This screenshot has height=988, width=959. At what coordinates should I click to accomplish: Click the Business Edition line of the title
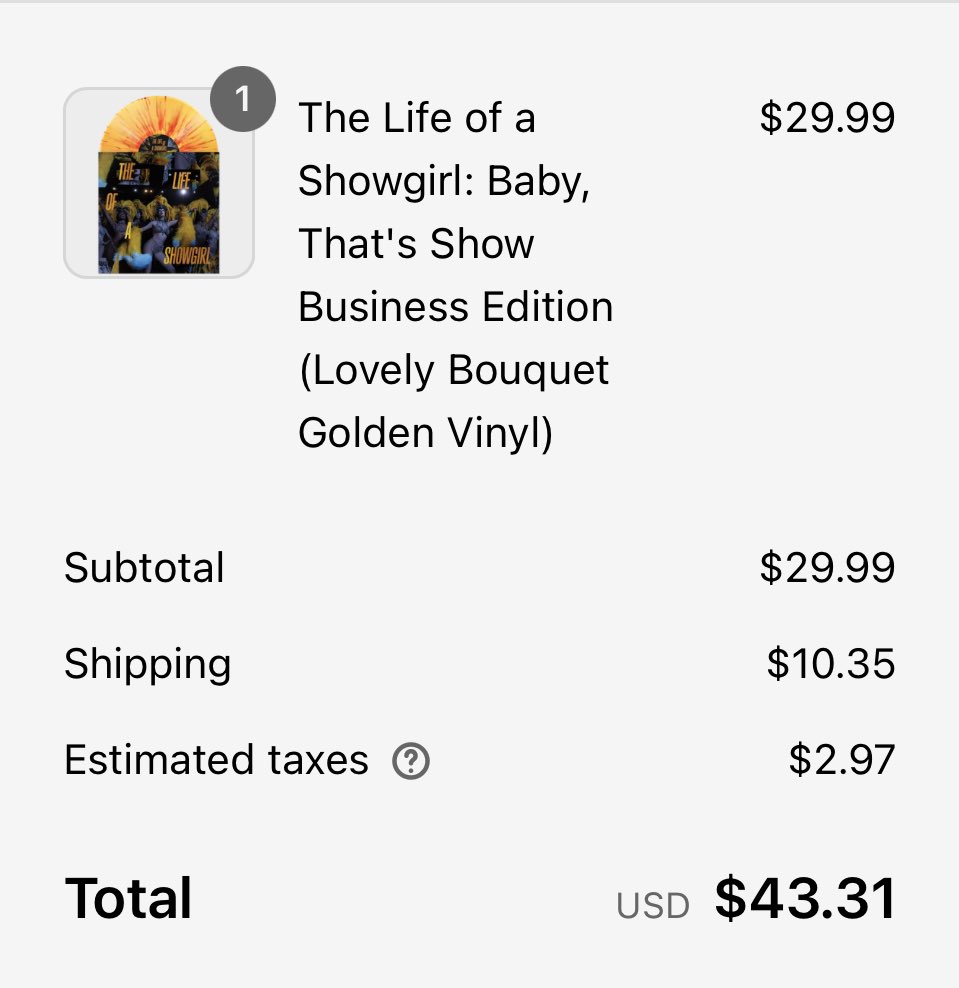456,307
